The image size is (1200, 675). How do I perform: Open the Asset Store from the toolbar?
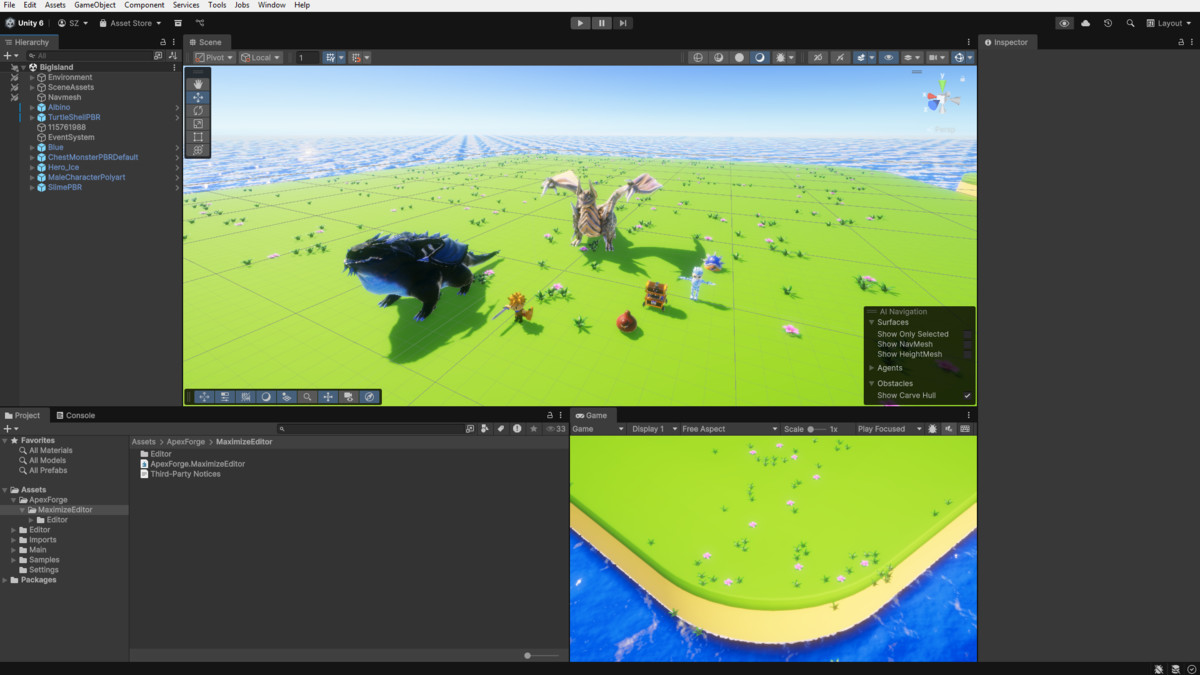click(130, 23)
